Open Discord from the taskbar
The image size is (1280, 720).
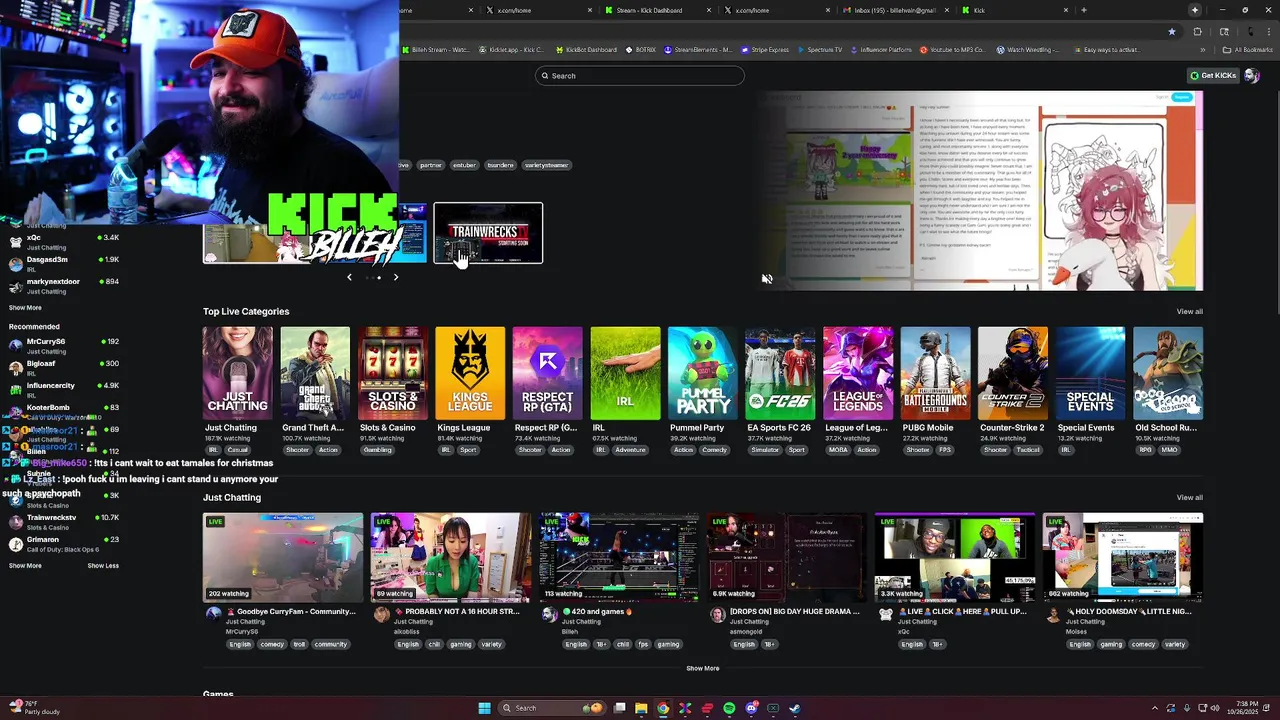(751, 708)
